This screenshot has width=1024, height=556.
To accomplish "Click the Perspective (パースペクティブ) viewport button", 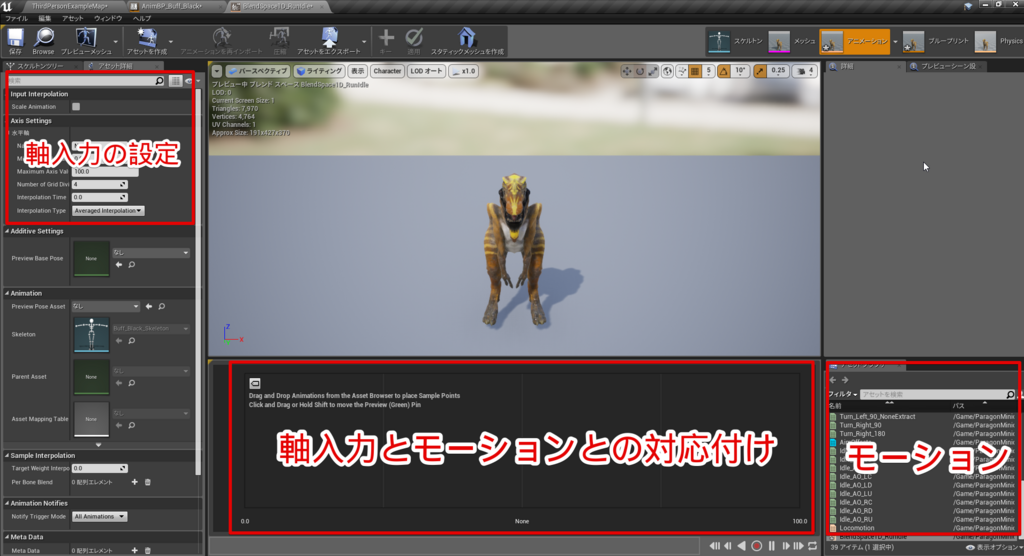I will 257,71.
